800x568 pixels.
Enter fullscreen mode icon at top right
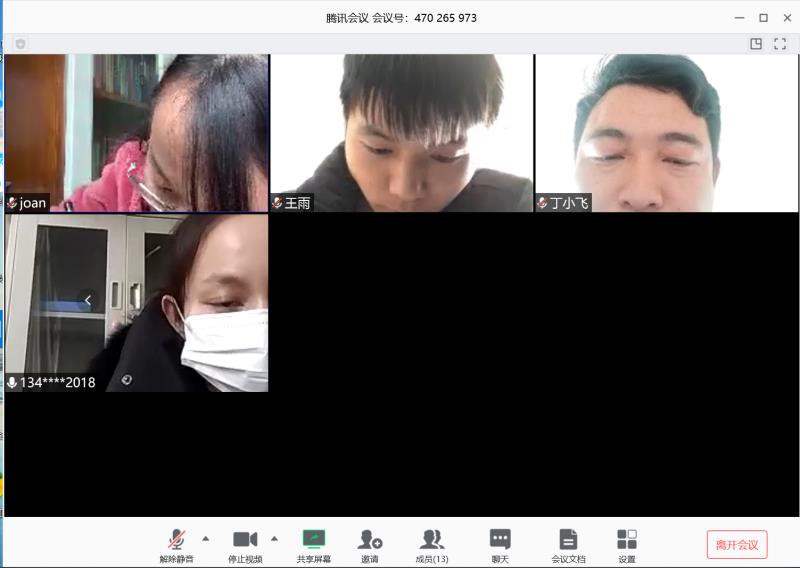coord(781,44)
